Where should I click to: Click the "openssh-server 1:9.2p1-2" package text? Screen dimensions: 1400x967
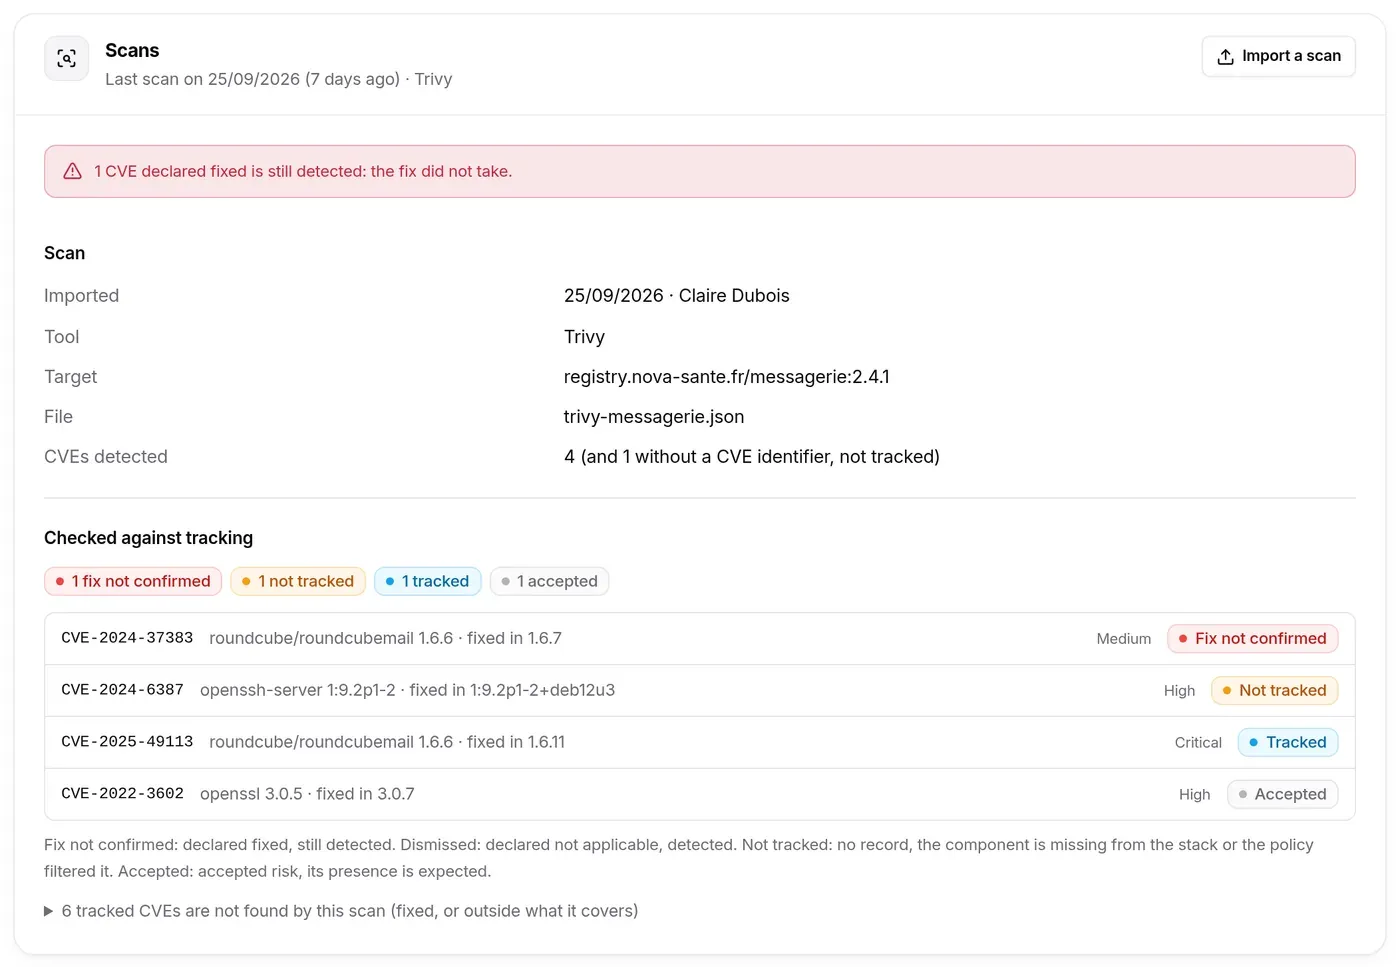[x=298, y=690]
